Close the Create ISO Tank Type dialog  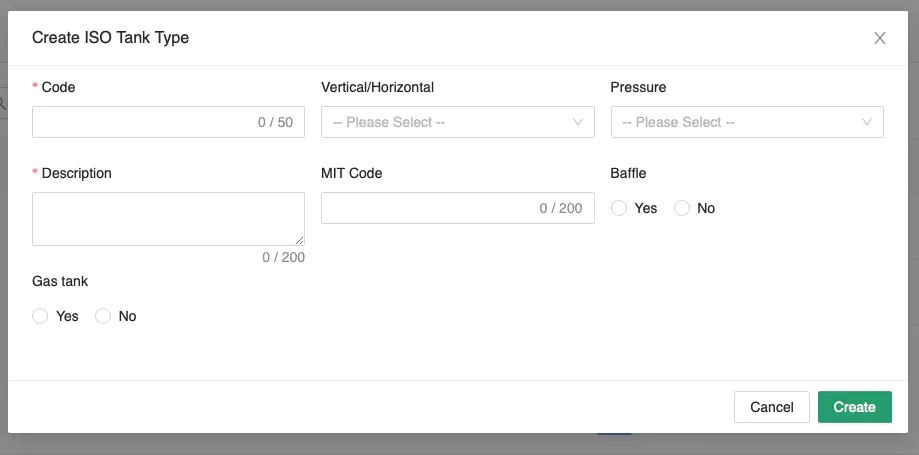pos(880,38)
